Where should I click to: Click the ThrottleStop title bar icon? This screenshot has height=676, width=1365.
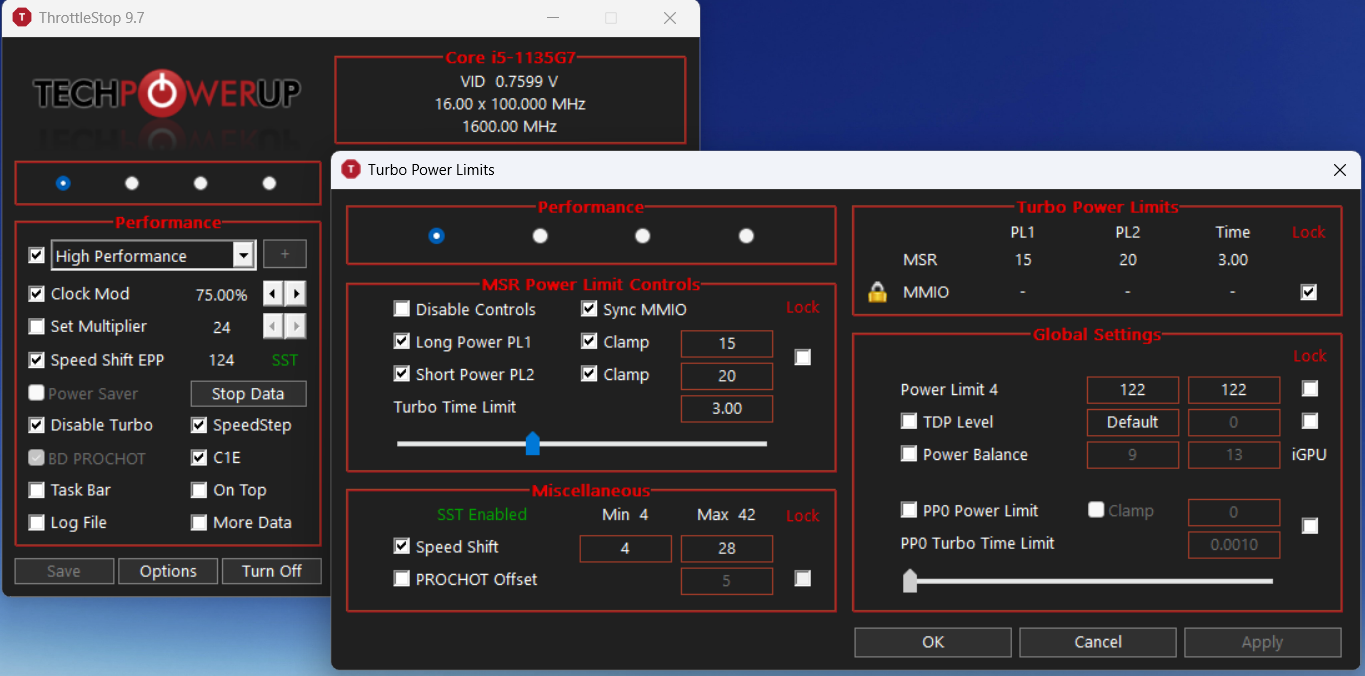21,18
